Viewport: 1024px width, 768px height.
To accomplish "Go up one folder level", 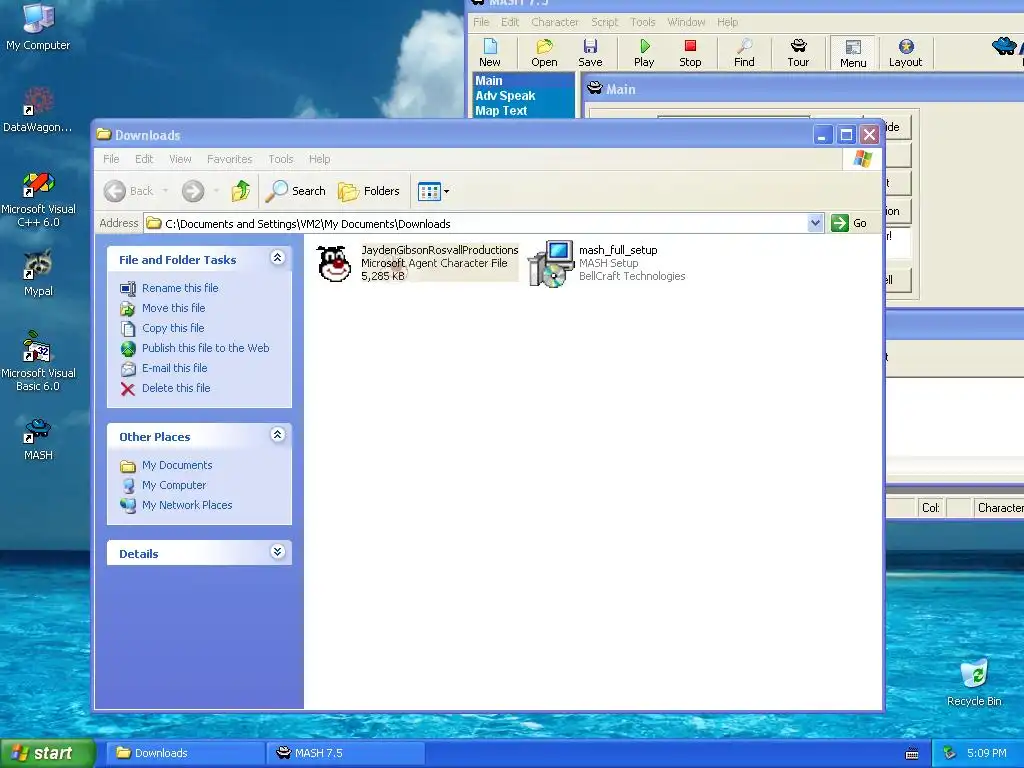I will click(240, 191).
